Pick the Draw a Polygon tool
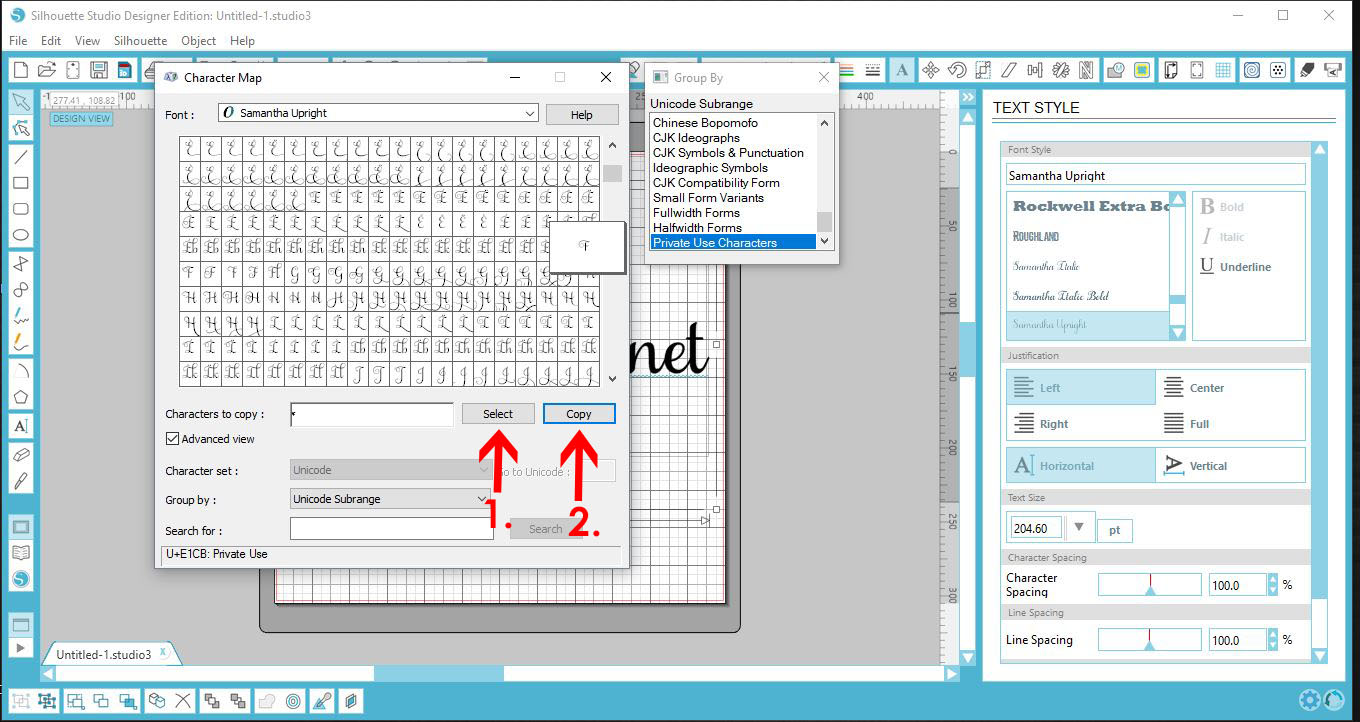 [20, 263]
